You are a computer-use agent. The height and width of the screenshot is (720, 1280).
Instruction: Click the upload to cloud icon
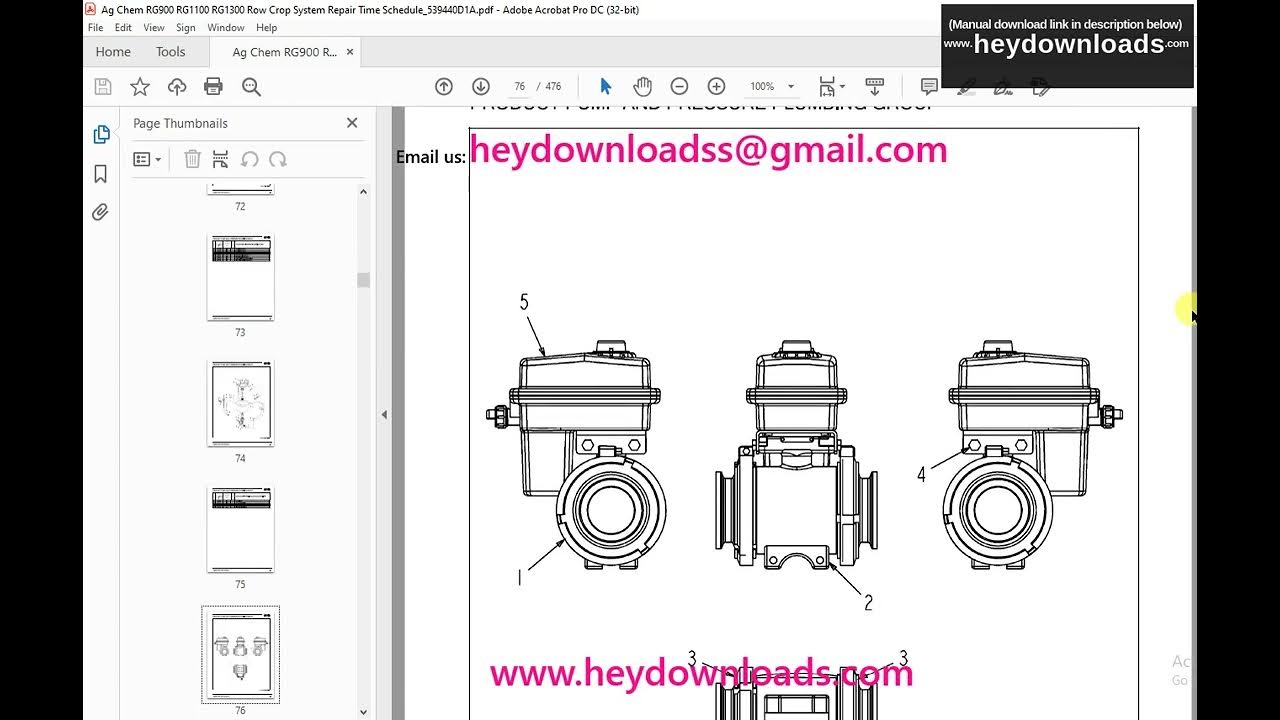point(177,87)
